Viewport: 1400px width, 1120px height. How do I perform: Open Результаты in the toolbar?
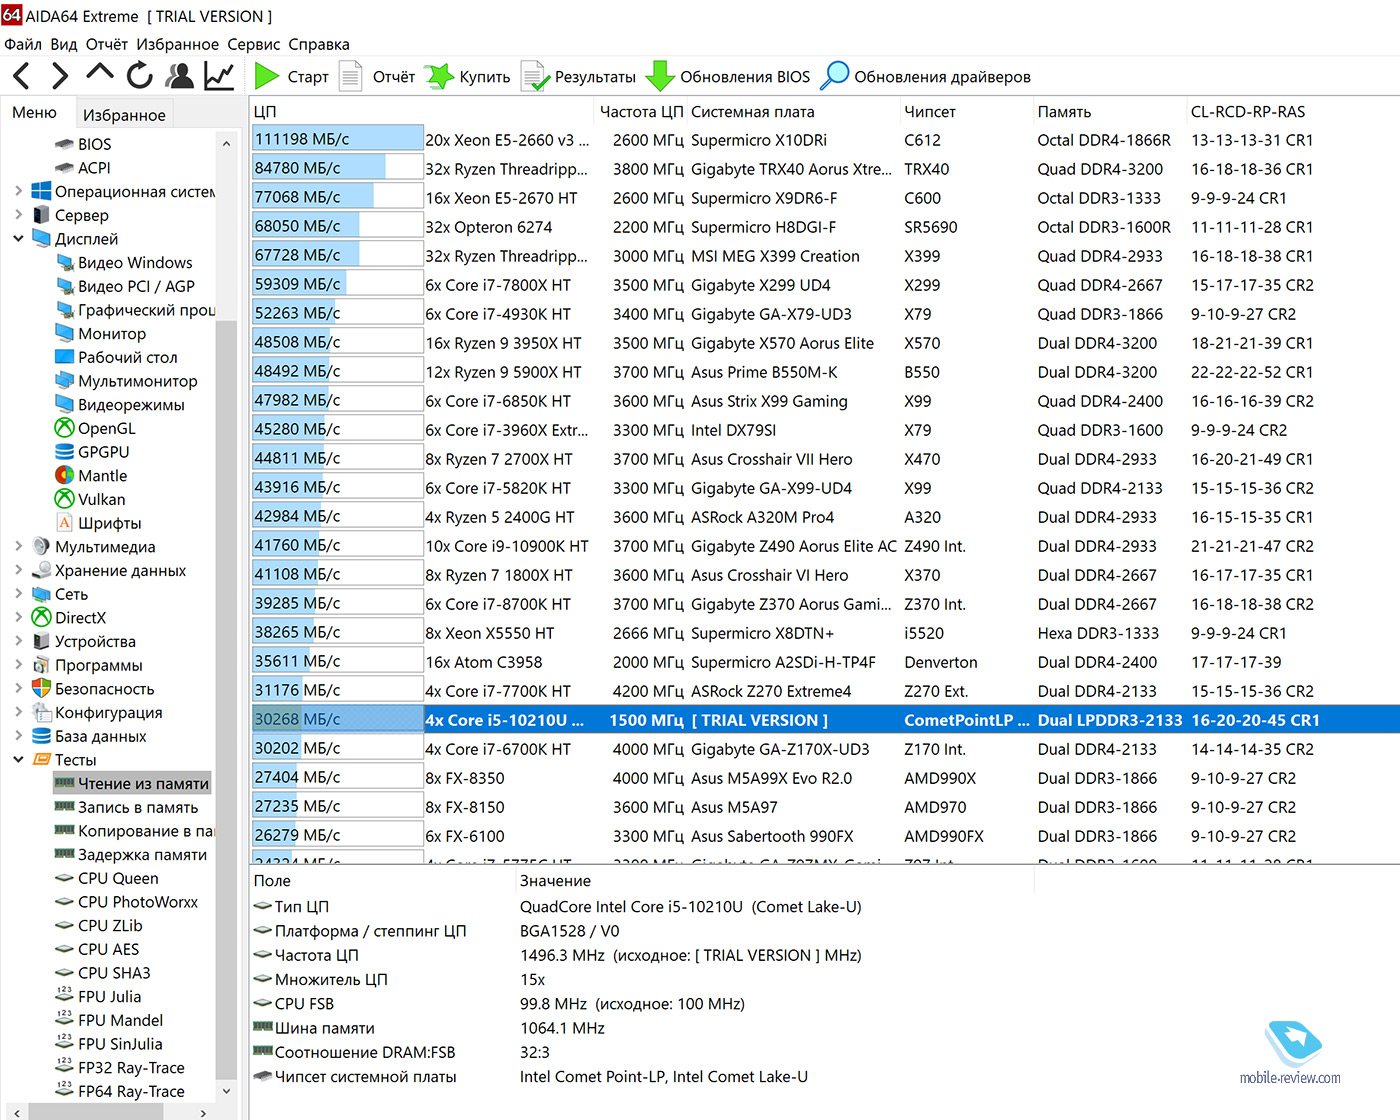(578, 77)
